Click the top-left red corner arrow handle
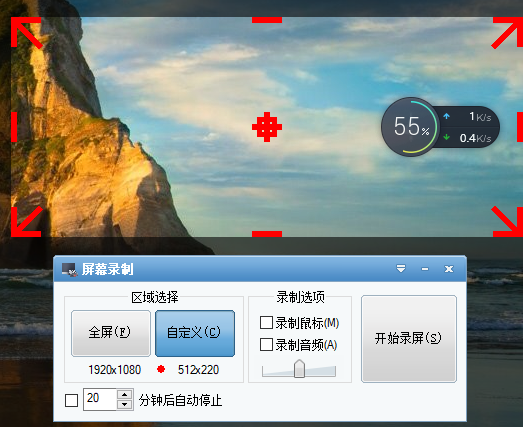523x427 pixels. 26,33
